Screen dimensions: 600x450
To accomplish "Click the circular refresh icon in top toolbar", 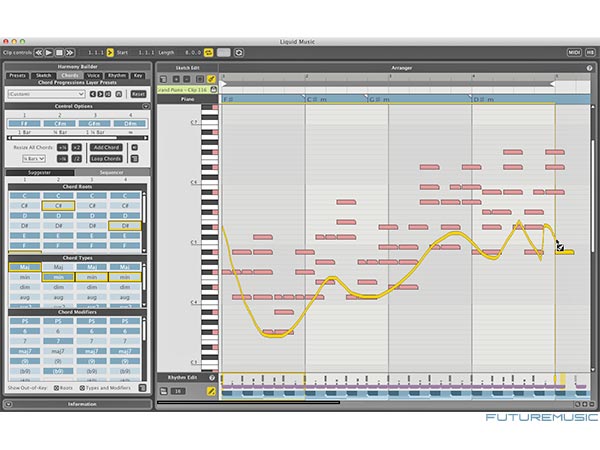I will pos(239,53).
